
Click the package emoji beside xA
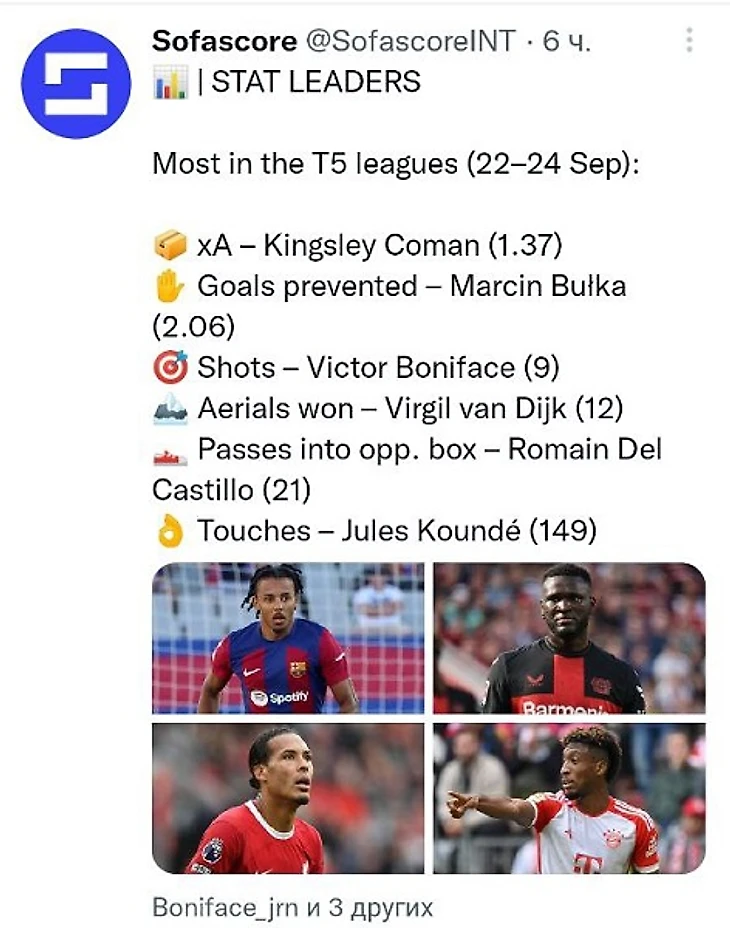[170, 245]
